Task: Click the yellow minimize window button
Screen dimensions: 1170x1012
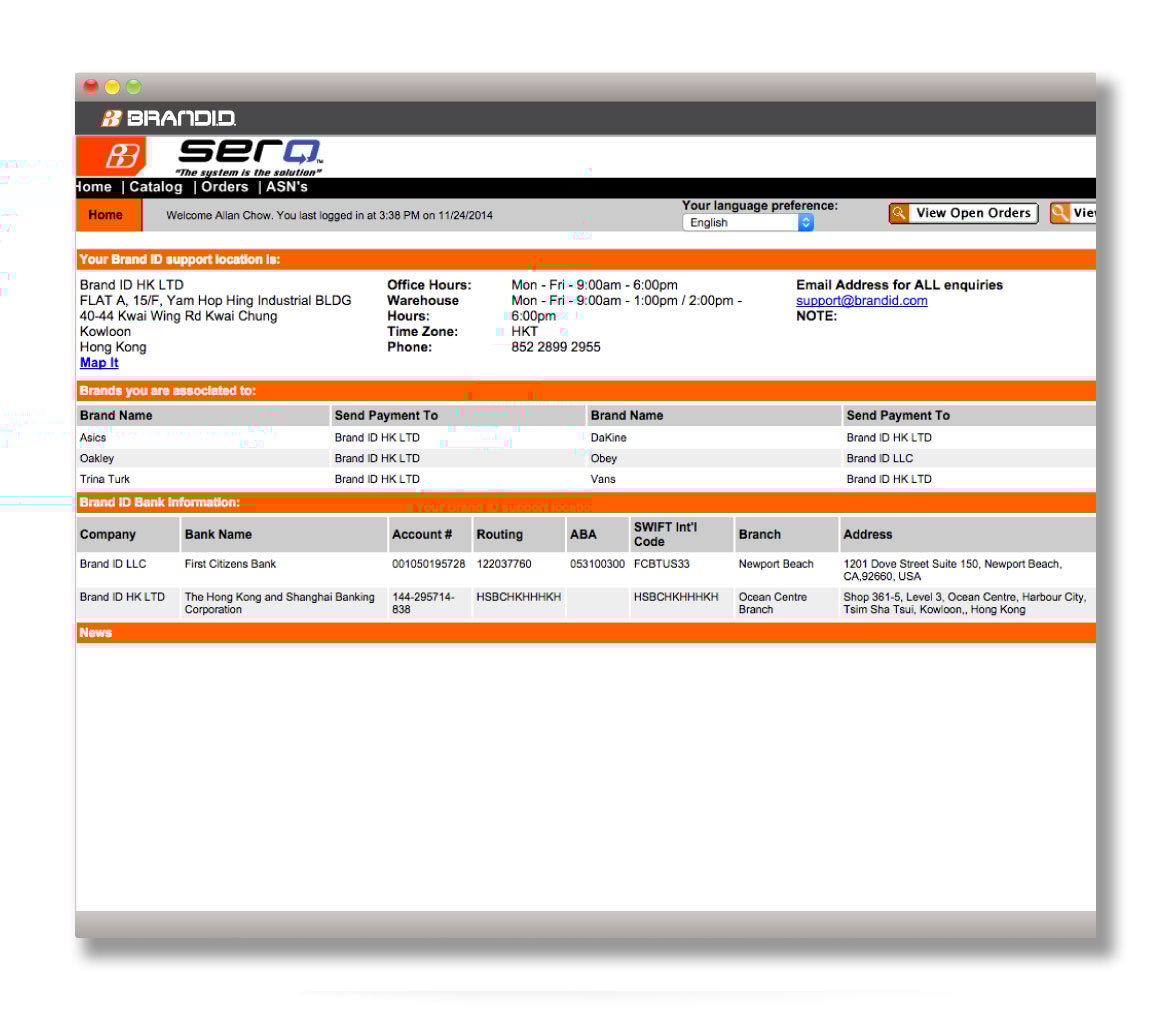Action: pos(112,87)
